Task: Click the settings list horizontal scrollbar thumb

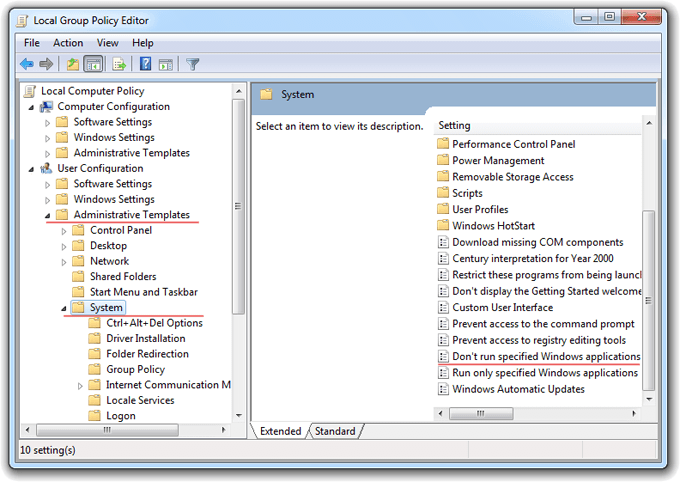Action: (x=481, y=413)
